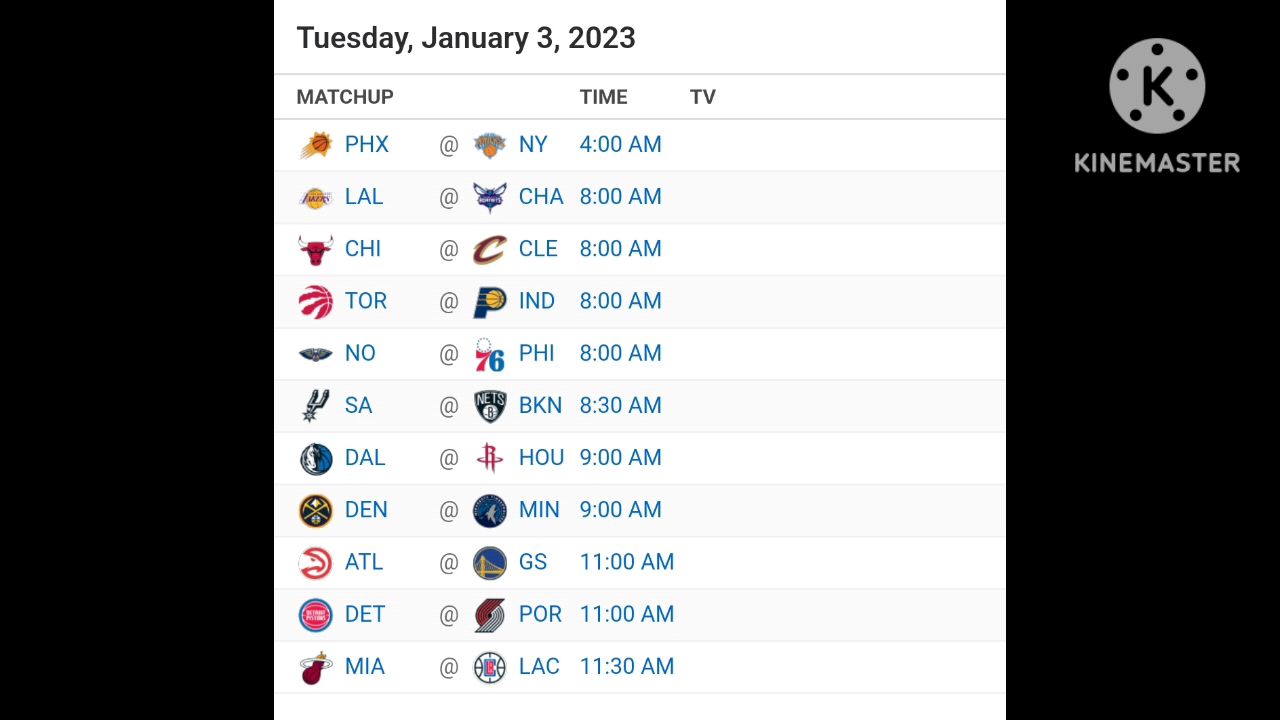Click the Chicago Bulls logo
1280x720 pixels.
click(316, 249)
